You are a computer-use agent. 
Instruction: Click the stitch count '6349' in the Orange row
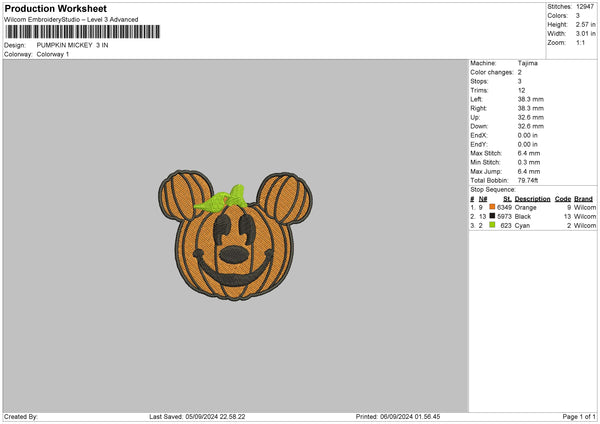point(504,207)
